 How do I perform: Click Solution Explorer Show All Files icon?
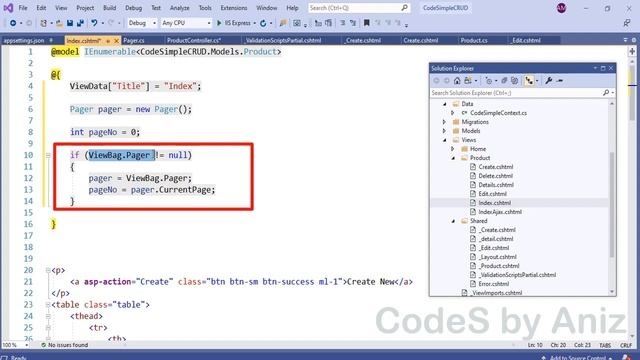[515, 80]
